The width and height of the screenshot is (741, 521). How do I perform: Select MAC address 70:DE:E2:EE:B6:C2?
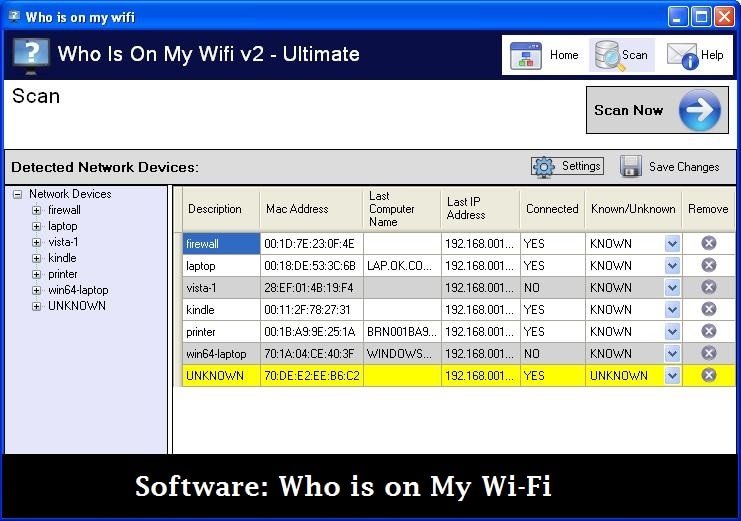point(311,376)
